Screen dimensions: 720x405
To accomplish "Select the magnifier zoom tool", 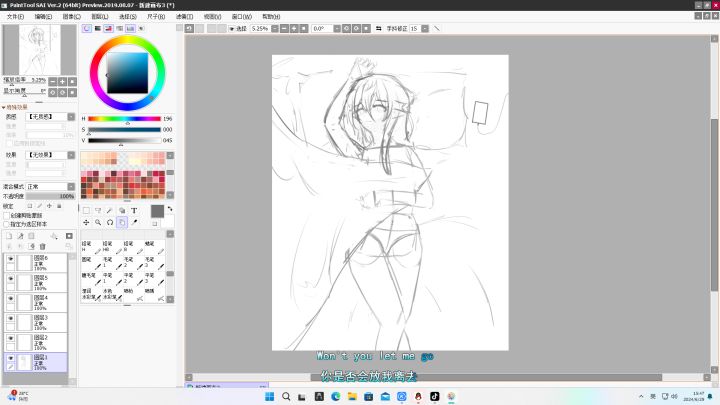I will point(98,222).
